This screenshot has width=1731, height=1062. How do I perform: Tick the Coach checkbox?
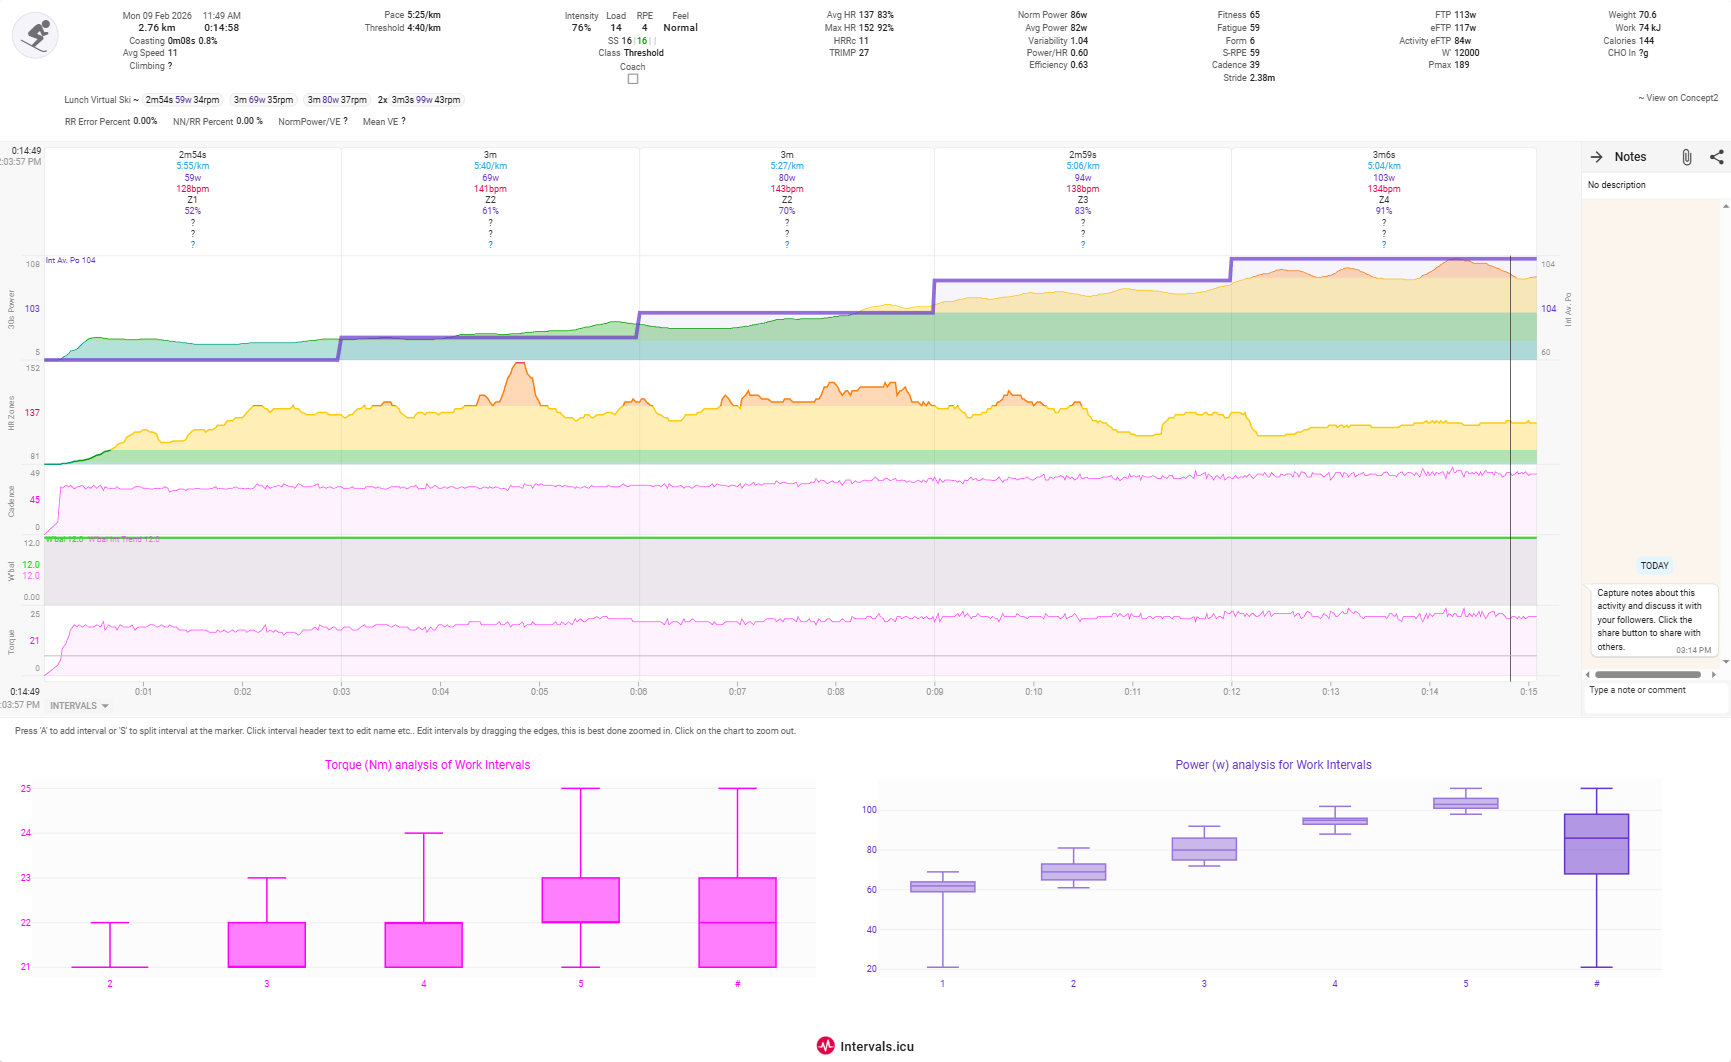pos(633,79)
